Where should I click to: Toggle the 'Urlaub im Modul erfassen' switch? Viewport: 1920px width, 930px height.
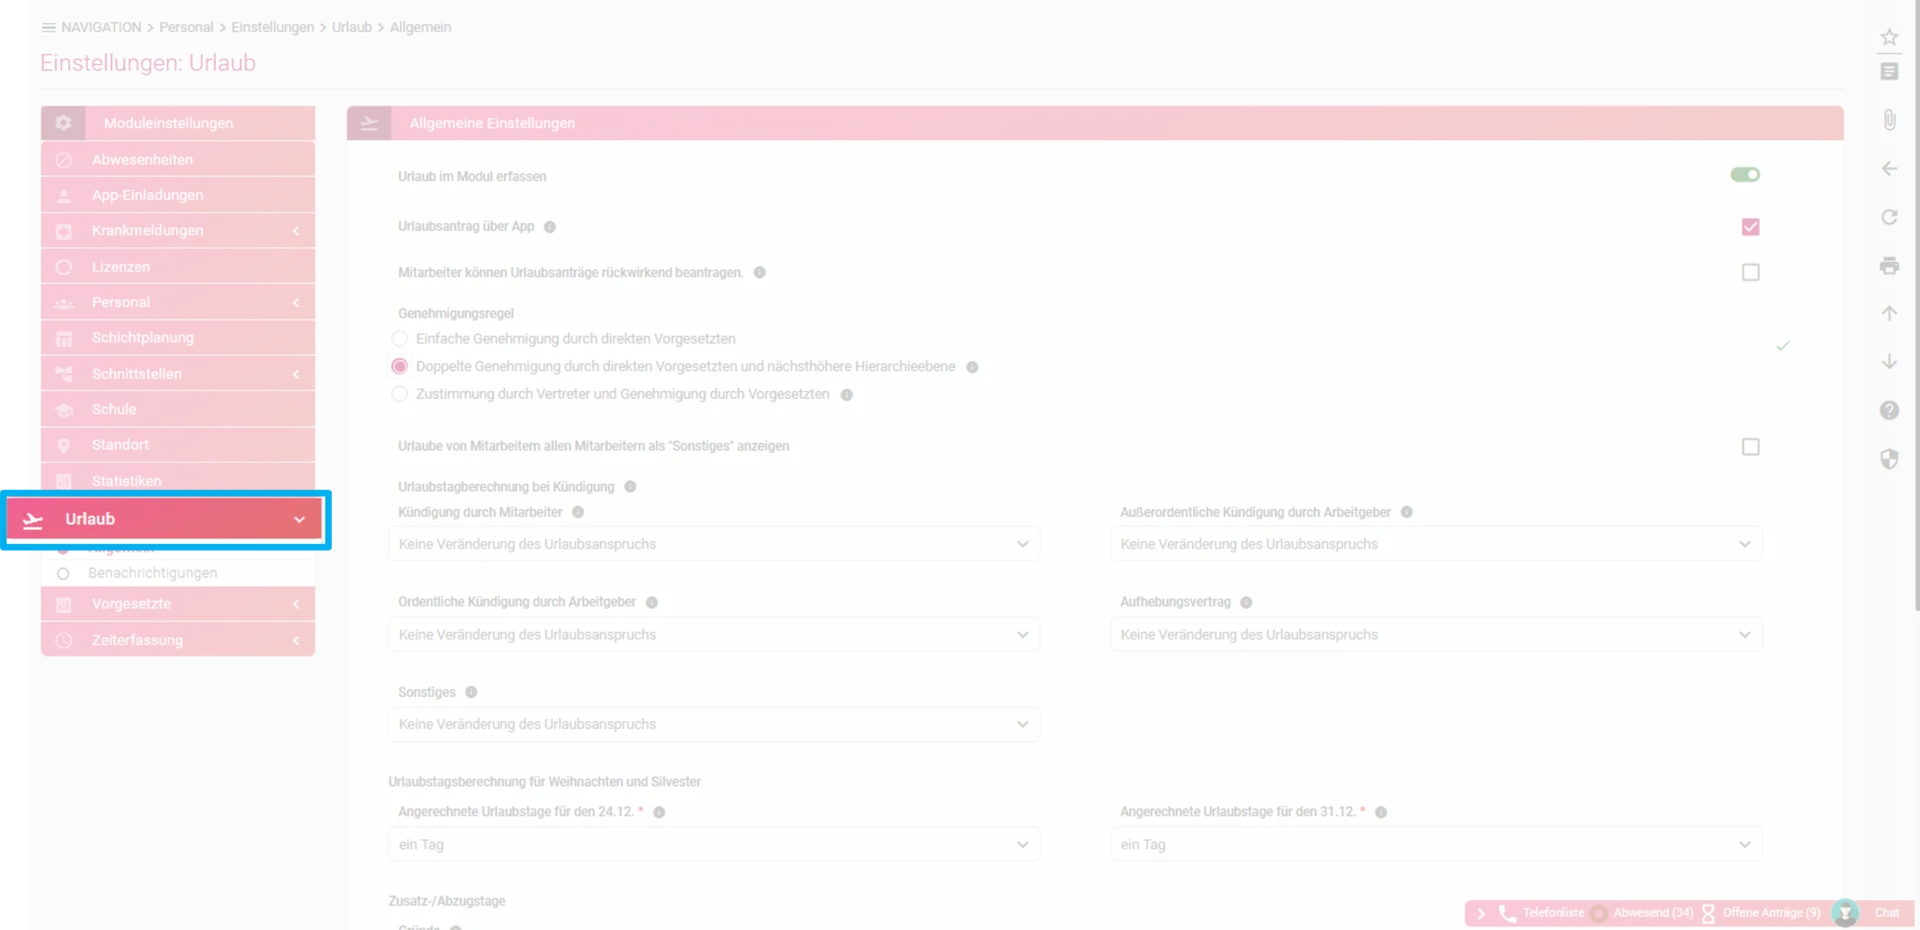(1745, 175)
